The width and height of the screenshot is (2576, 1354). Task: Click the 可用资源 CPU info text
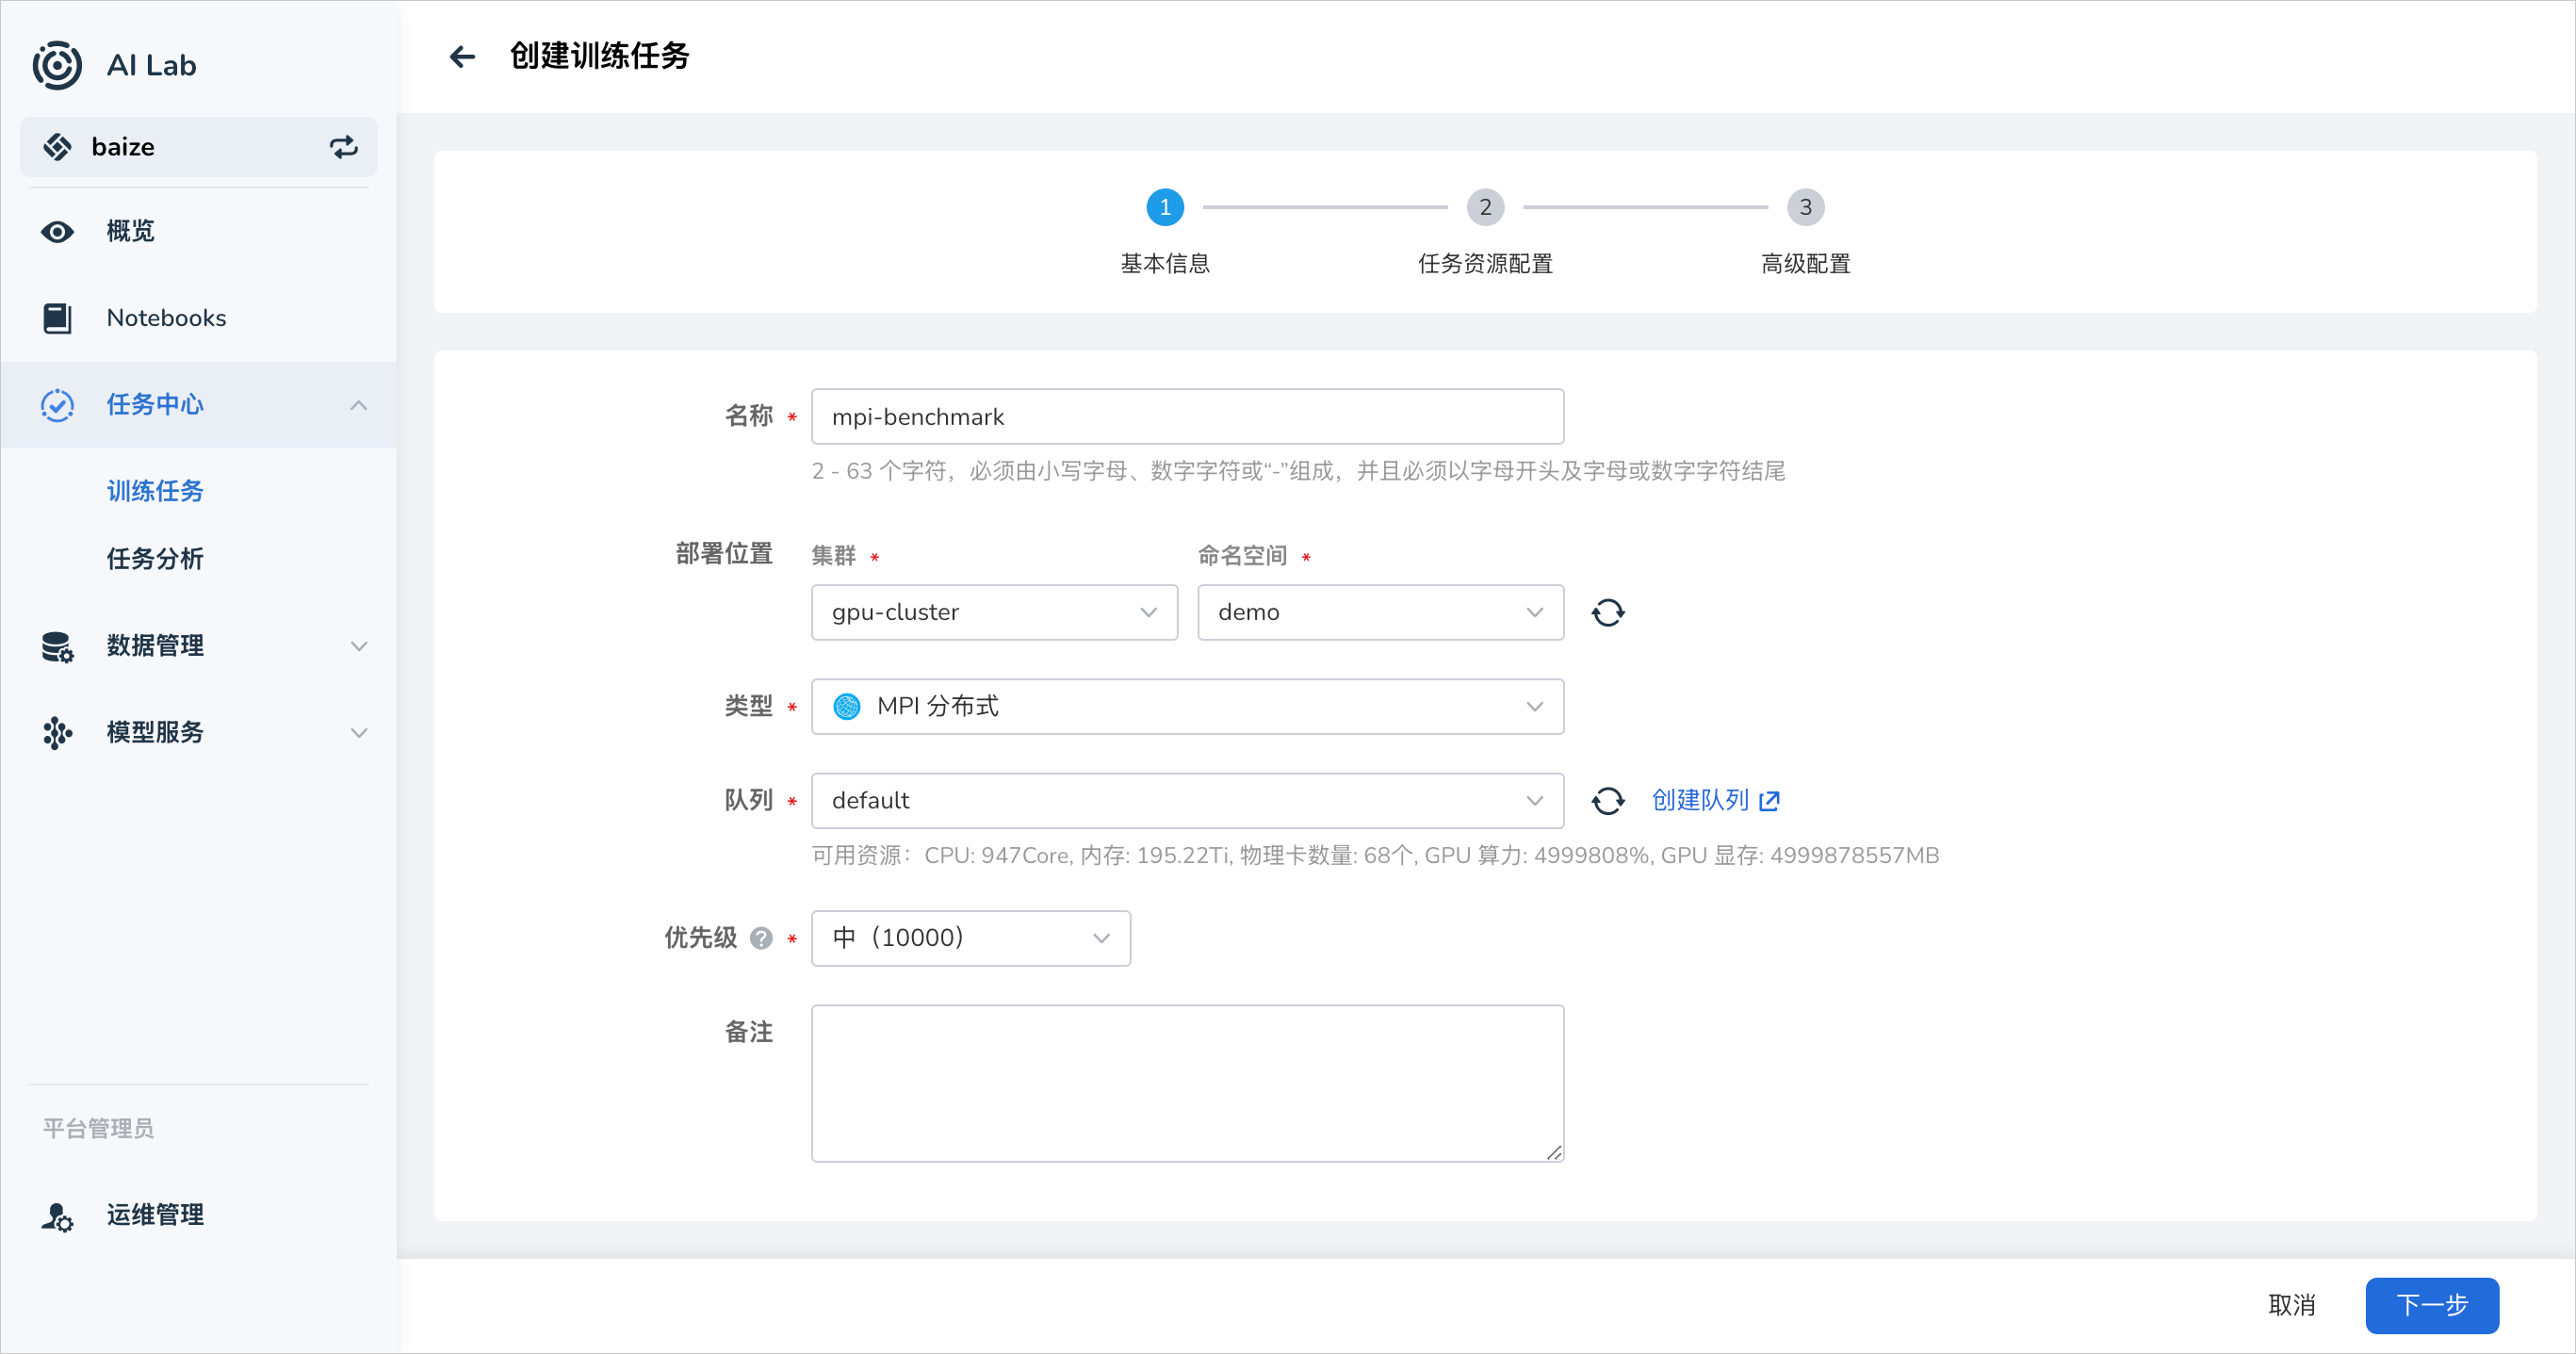tap(1375, 856)
